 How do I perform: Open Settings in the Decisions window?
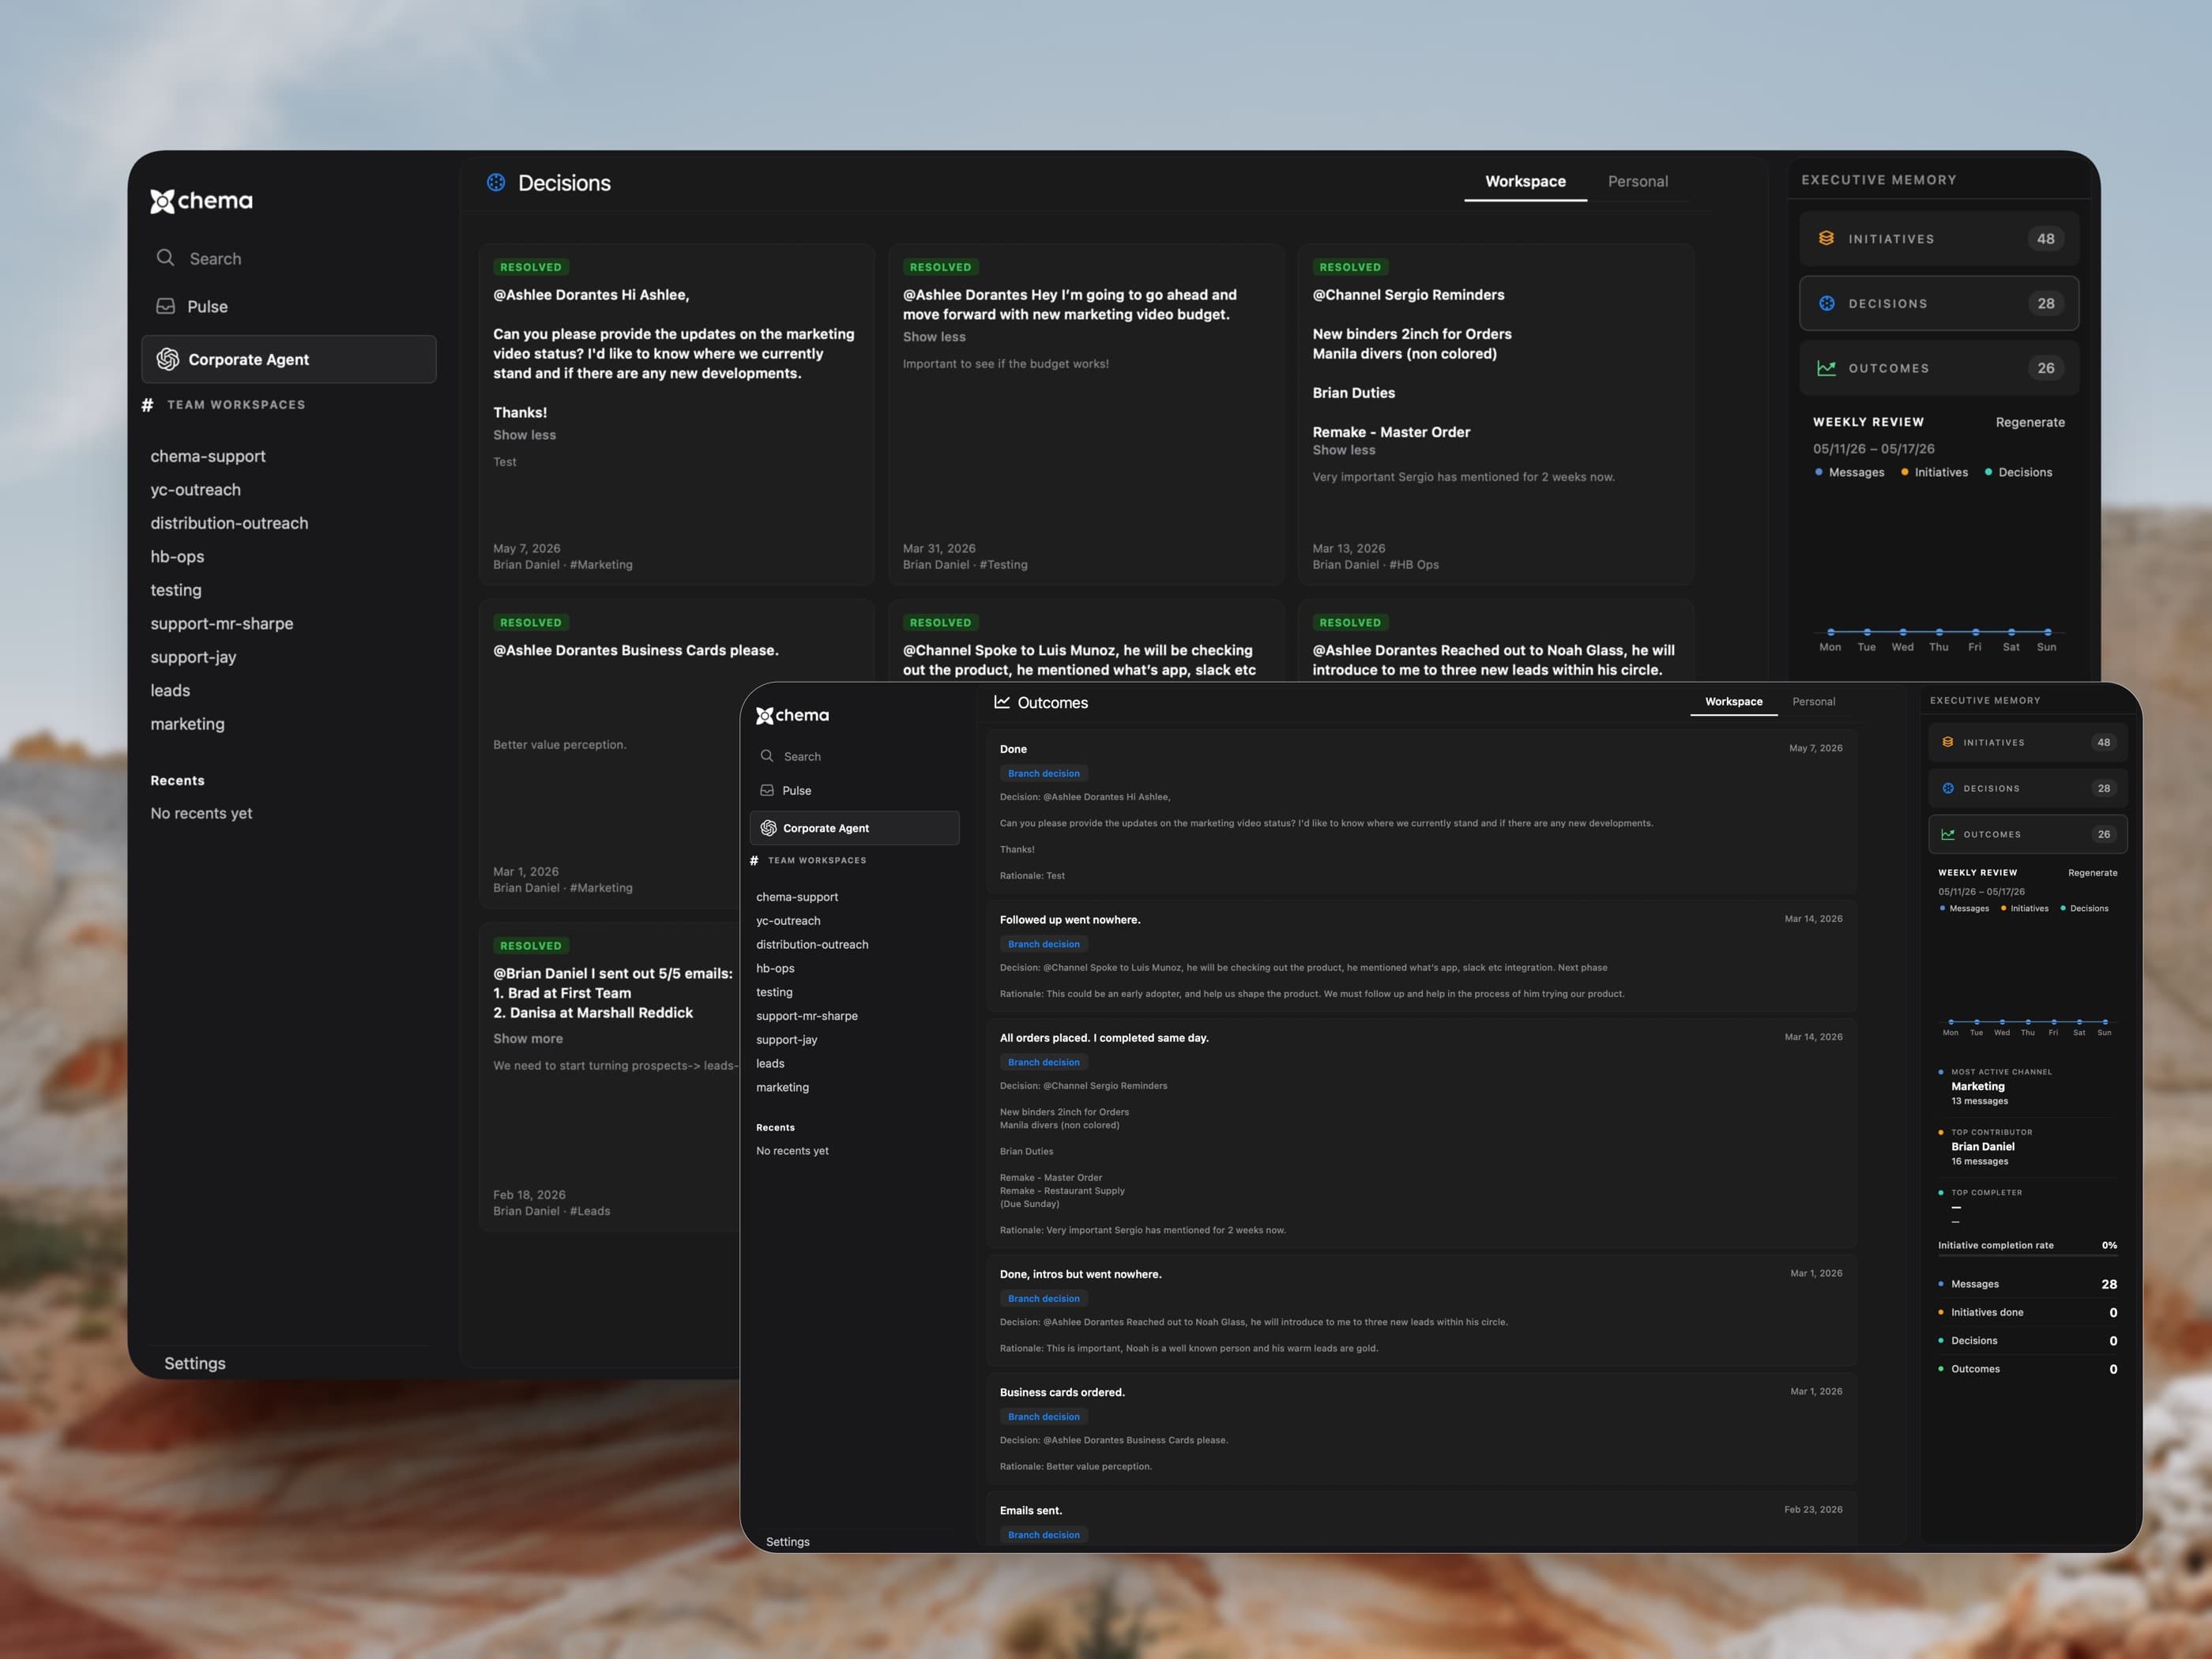tap(195, 1363)
